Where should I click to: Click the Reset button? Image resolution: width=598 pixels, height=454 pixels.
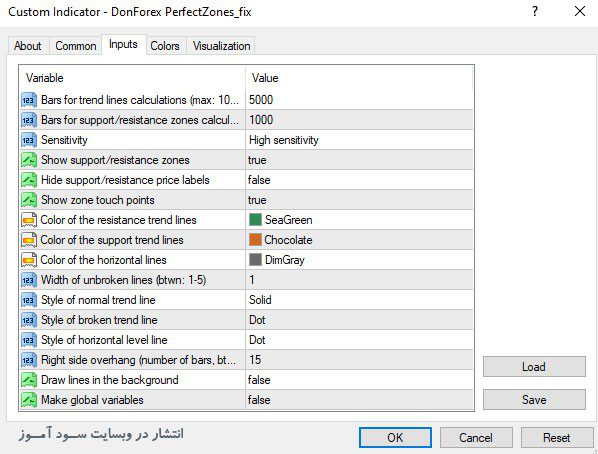[x=557, y=438]
